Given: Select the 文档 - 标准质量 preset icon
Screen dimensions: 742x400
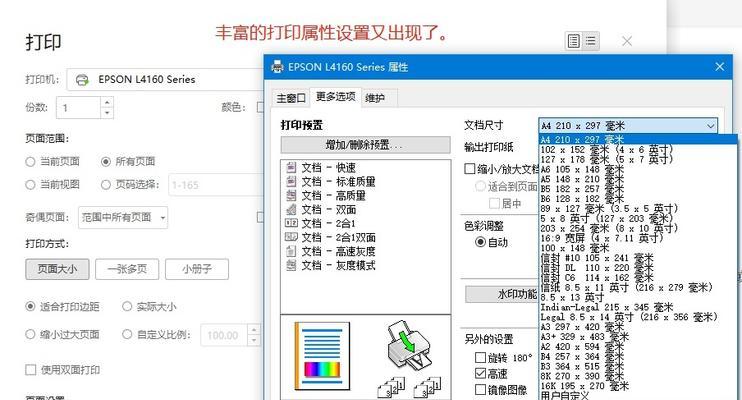Looking at the screenshot, I should point(292,181).
